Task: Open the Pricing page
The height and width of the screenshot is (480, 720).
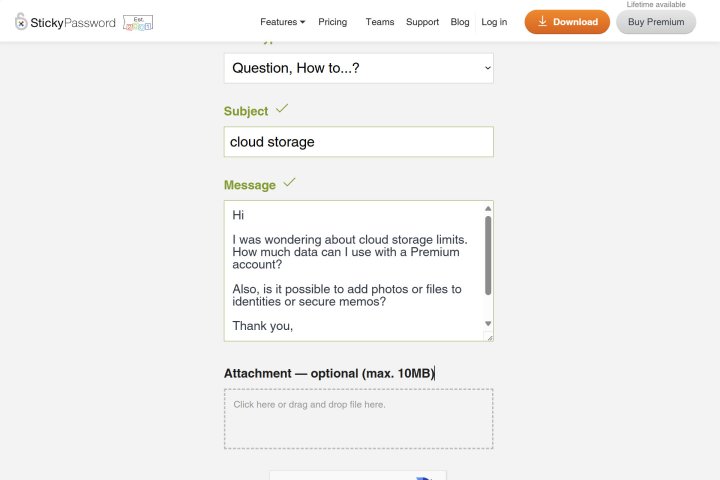Action: [x=333, y=22]
